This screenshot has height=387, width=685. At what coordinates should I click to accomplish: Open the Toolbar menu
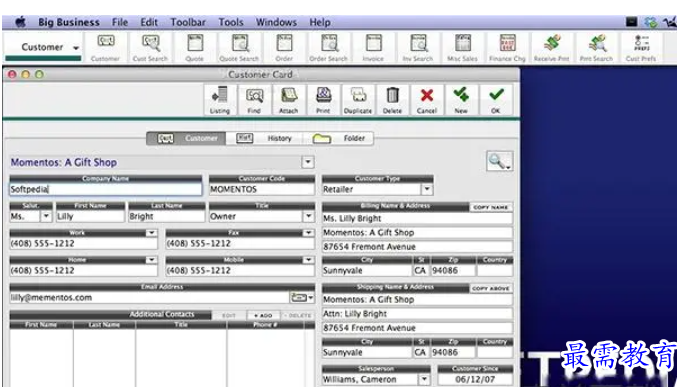tap(188, 22)
